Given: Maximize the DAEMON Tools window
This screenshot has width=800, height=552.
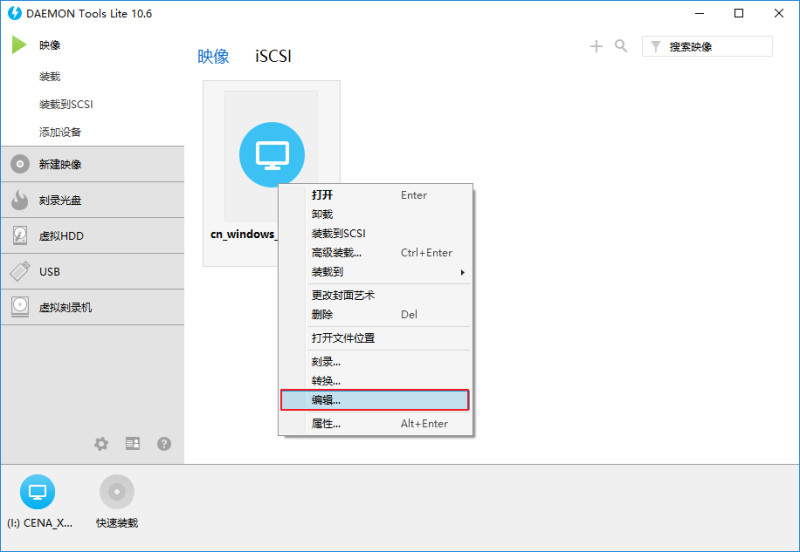Looking at the screenshot, I should [x=739, y=13].
